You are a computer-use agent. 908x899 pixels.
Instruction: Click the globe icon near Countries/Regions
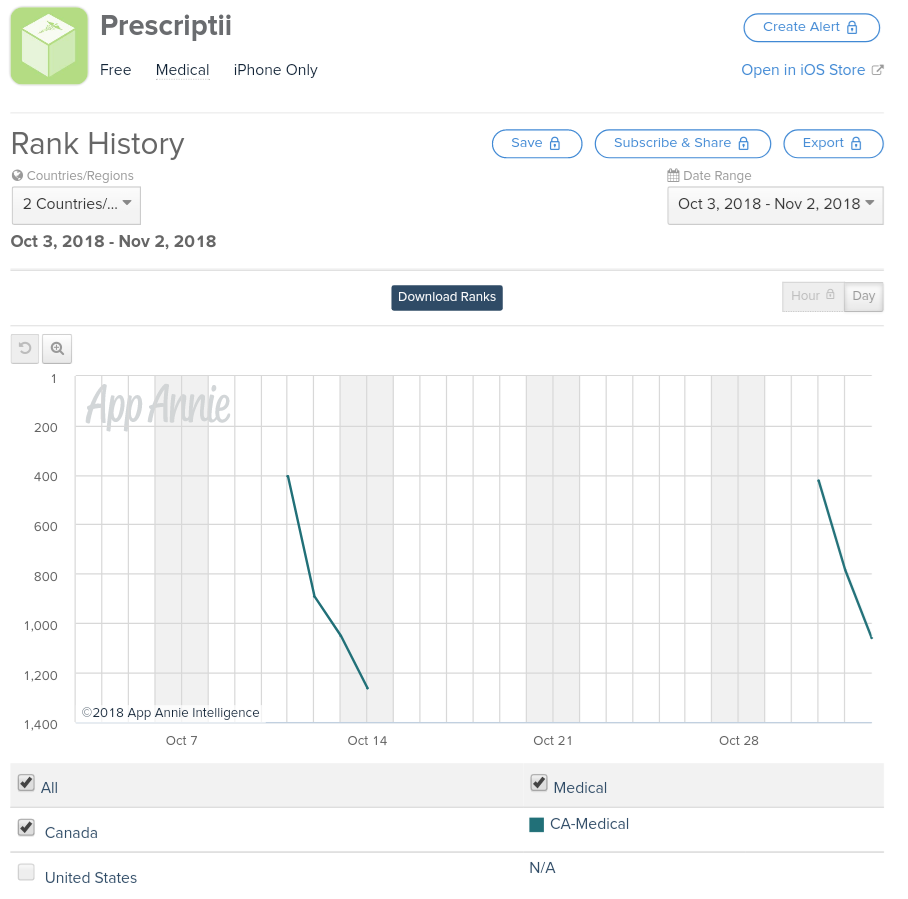[17, 176]
